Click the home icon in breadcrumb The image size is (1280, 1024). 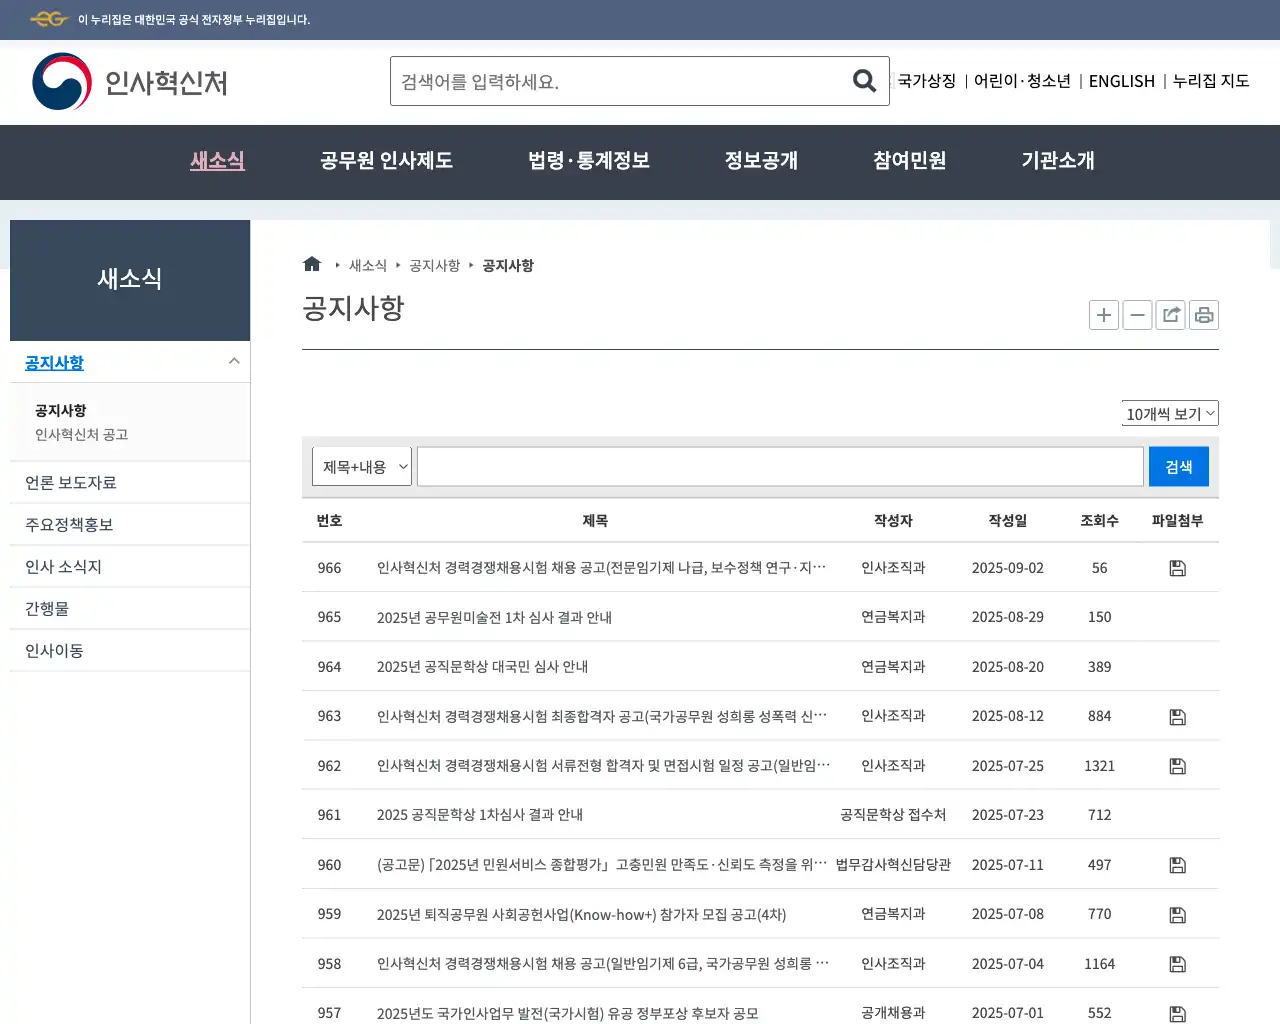(312, 264)
